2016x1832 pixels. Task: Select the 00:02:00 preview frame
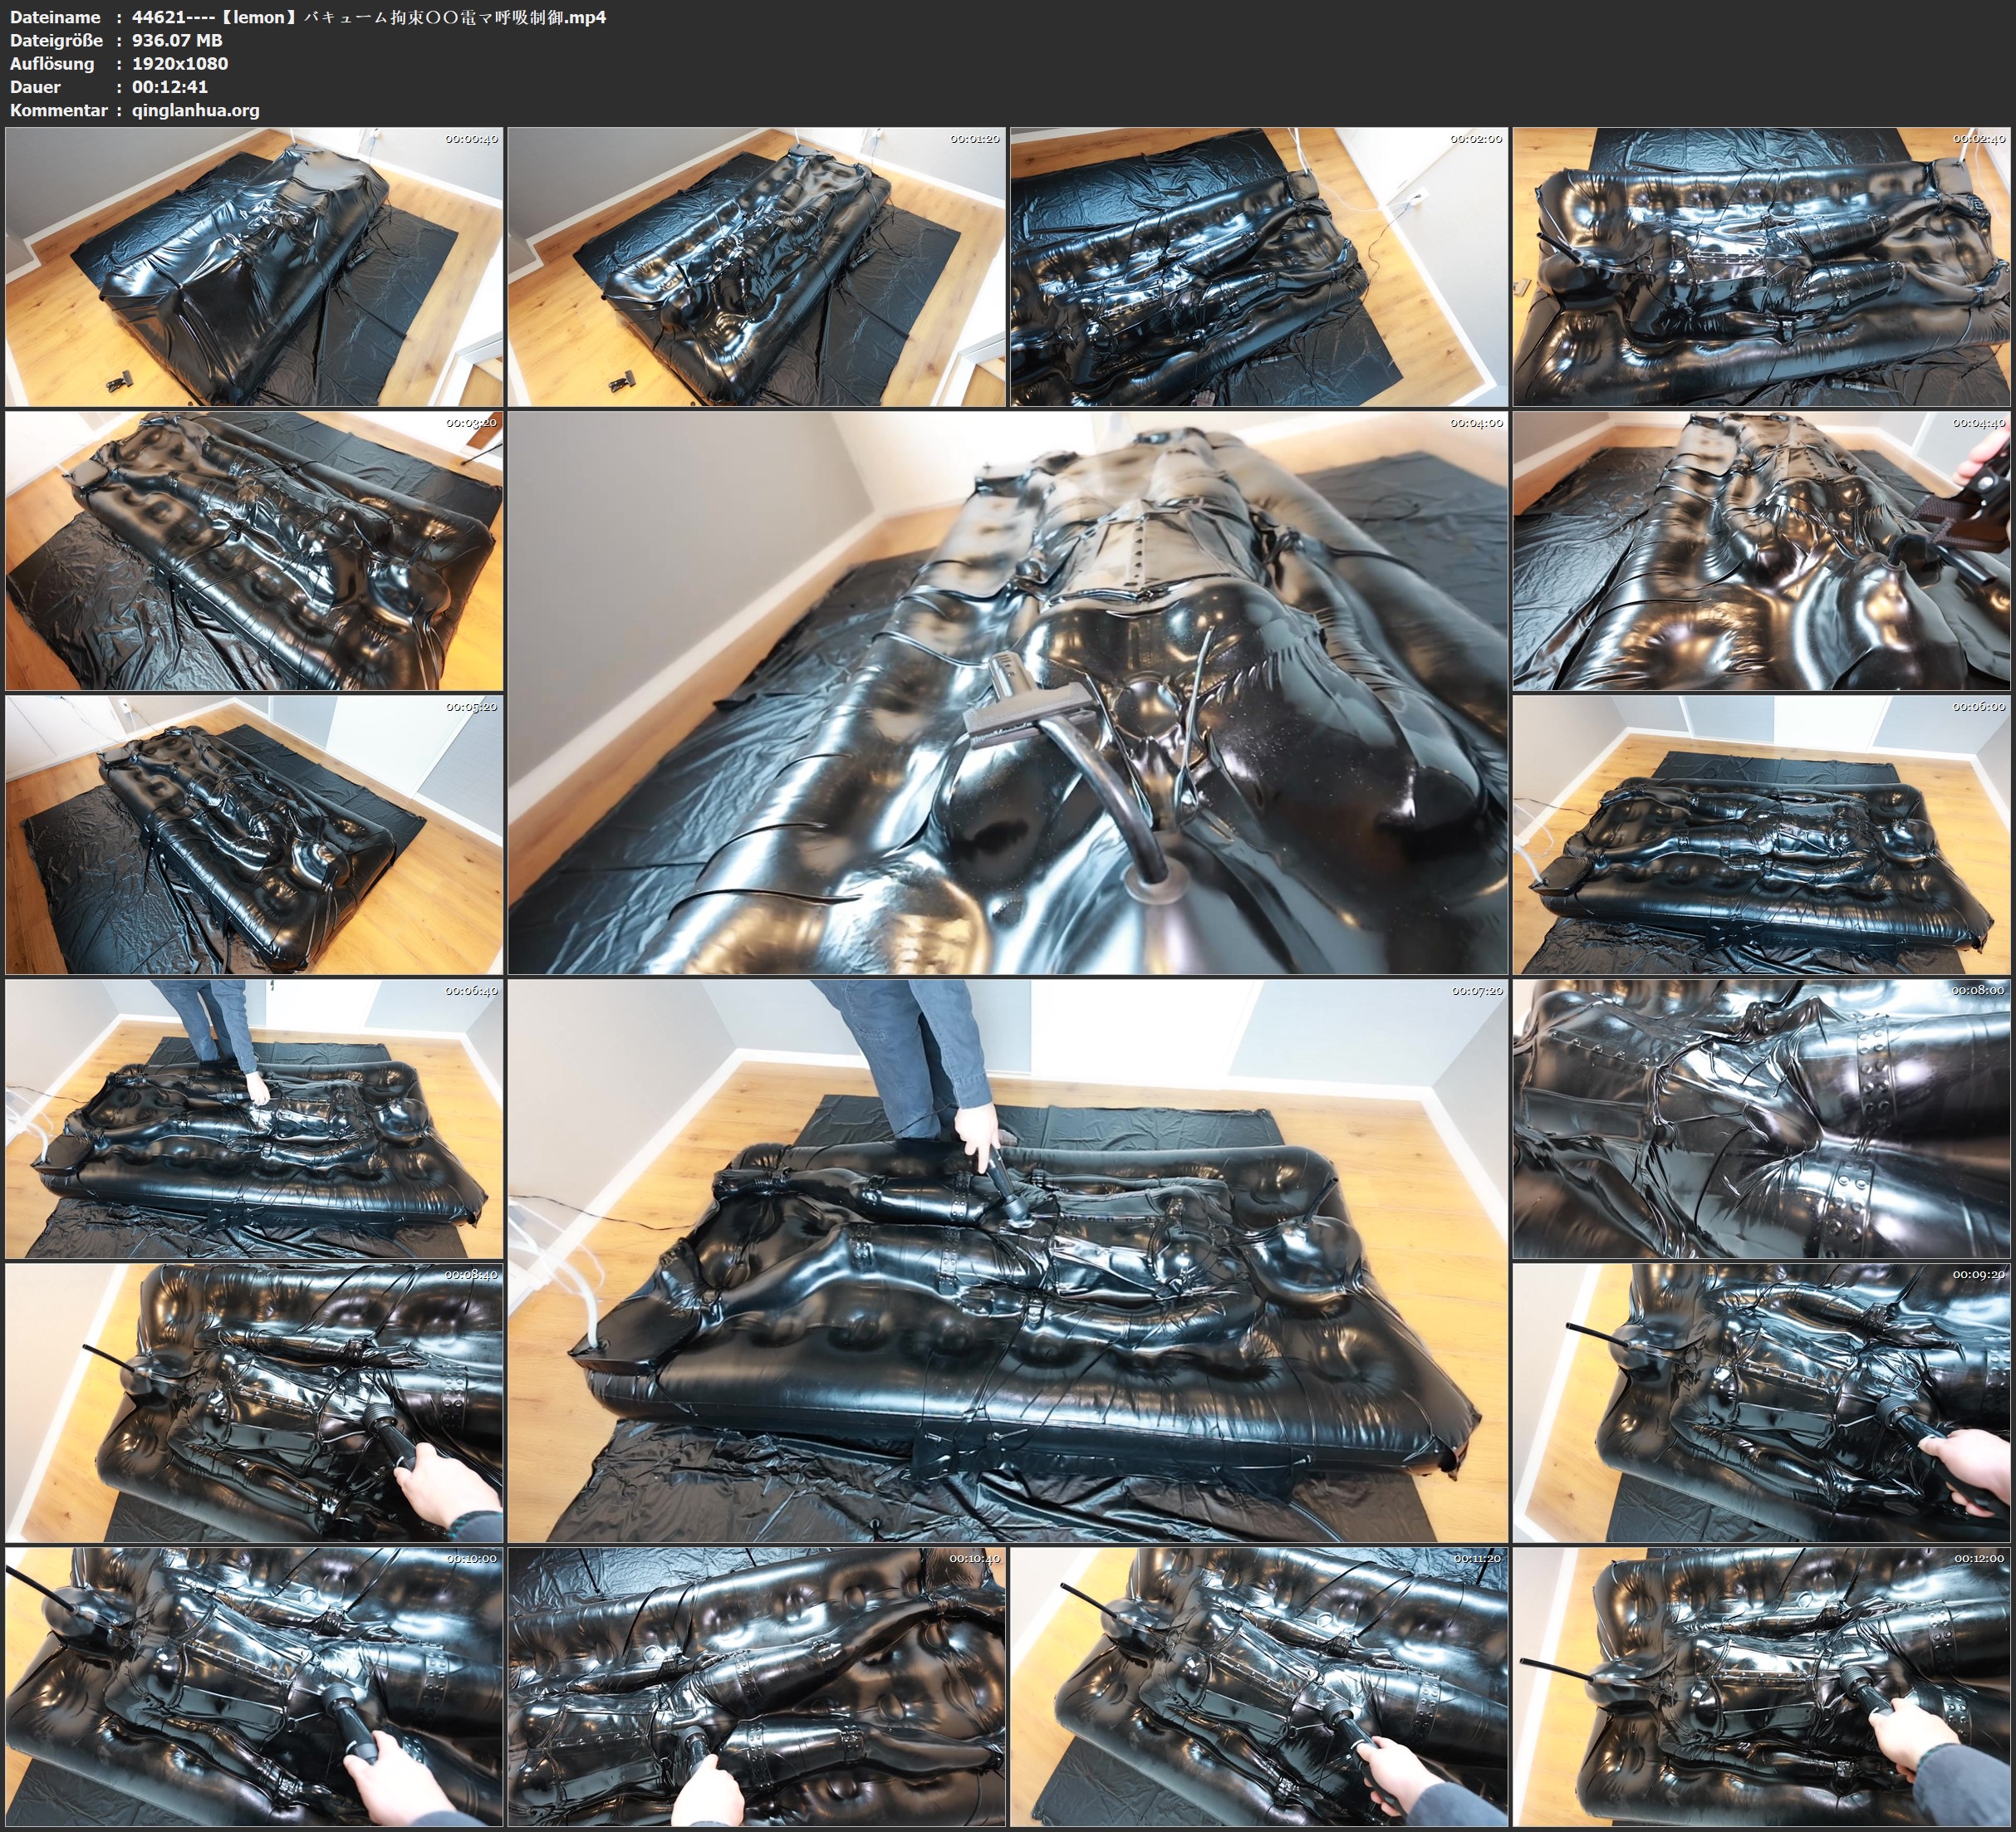coord(1259,267)
